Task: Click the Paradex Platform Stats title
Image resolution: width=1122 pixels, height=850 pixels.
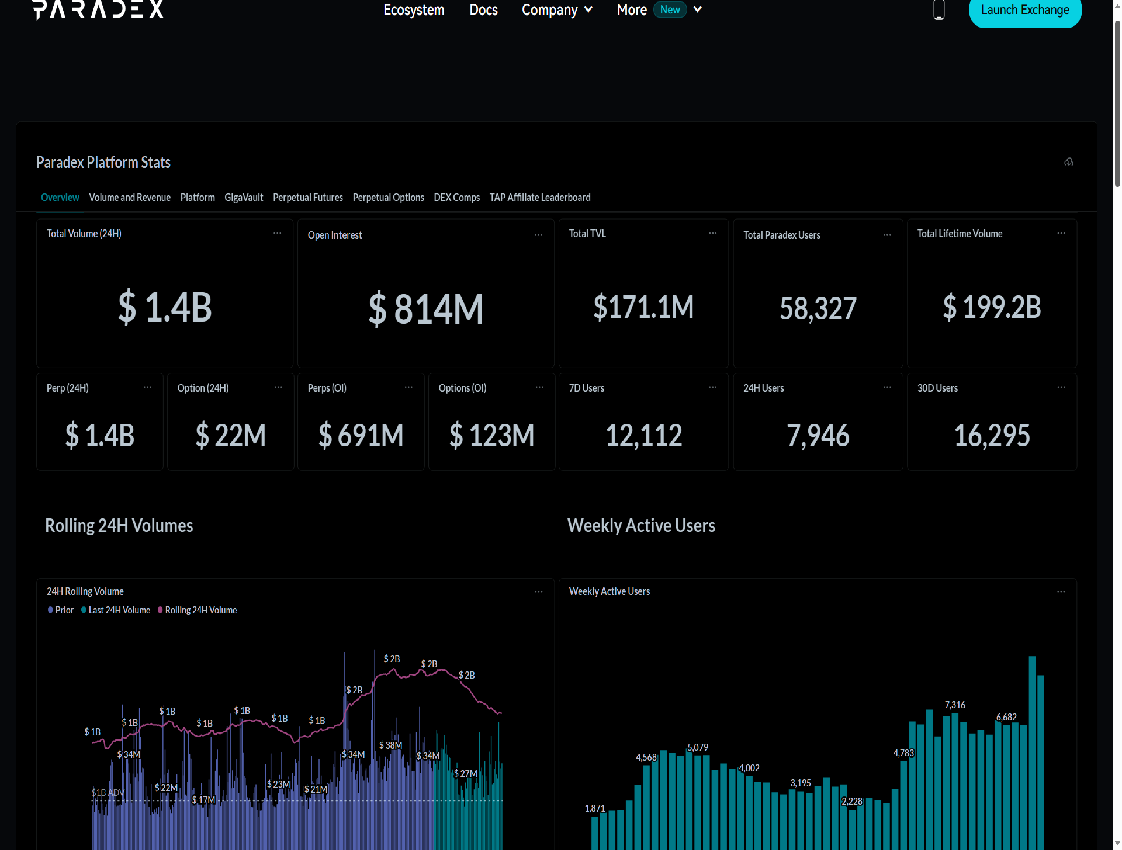Action: pyautogui.click(x=103, y=162)
